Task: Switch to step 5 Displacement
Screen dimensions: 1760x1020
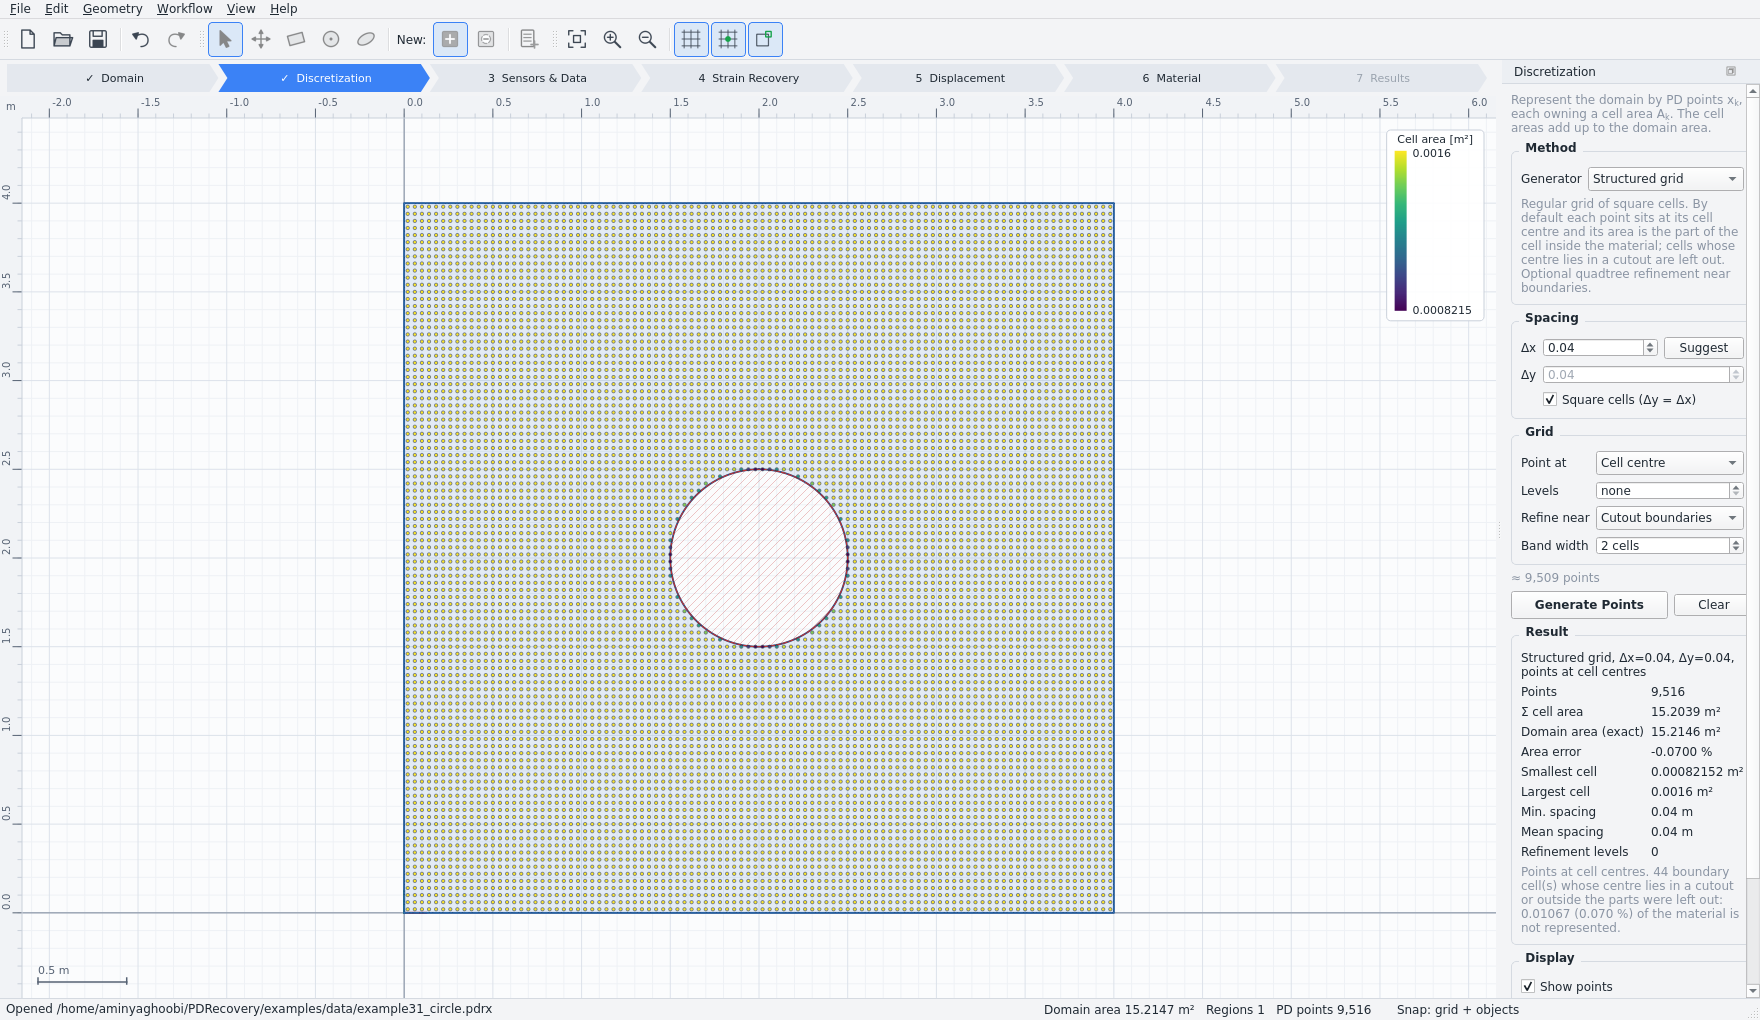Action: (960, 78)
